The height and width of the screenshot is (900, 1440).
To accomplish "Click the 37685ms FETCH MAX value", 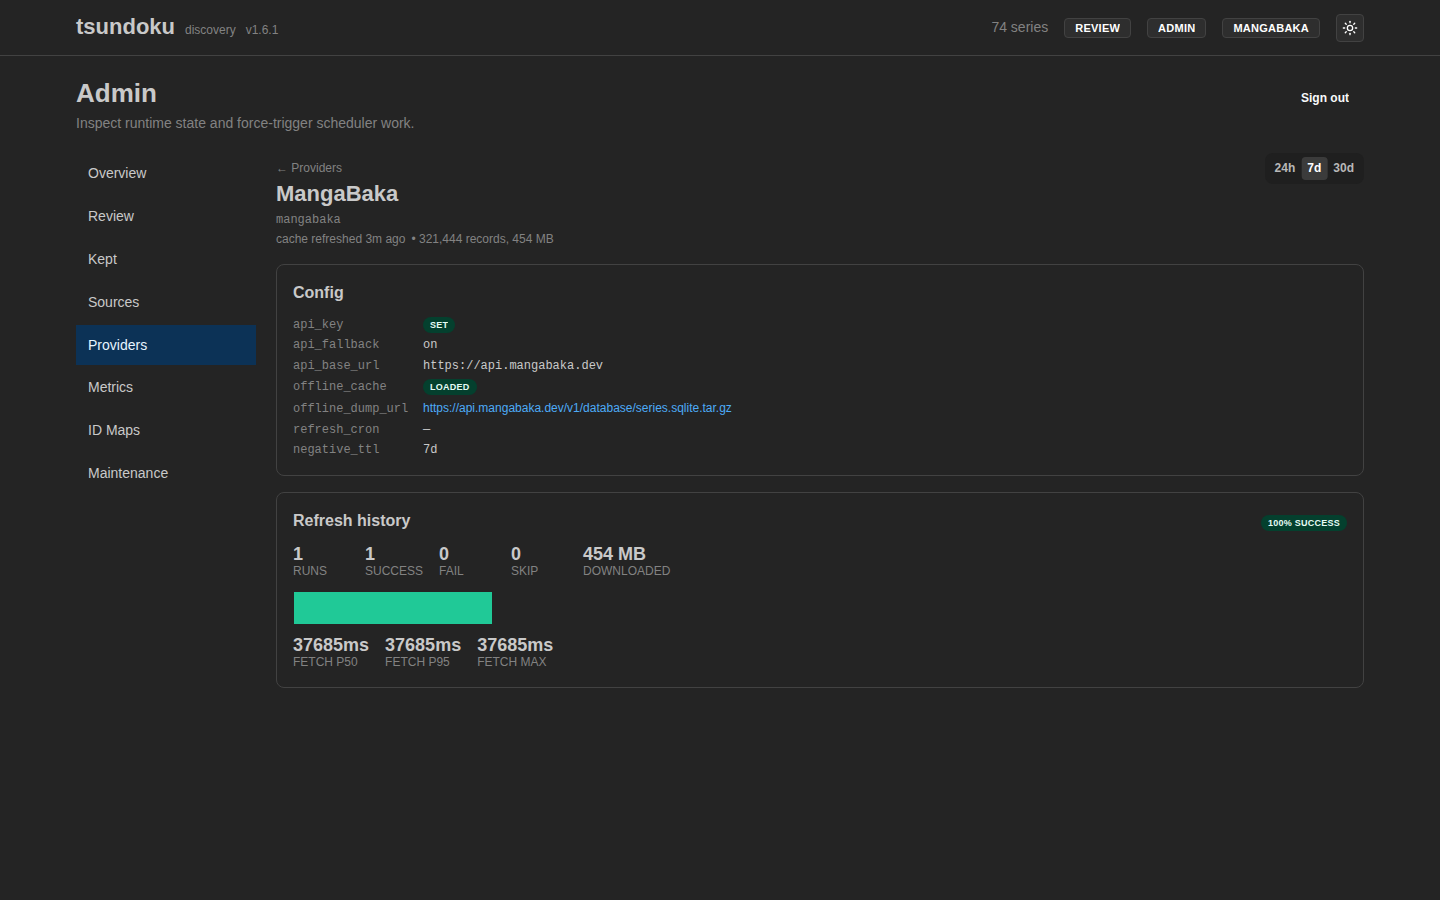I will 515,645.
